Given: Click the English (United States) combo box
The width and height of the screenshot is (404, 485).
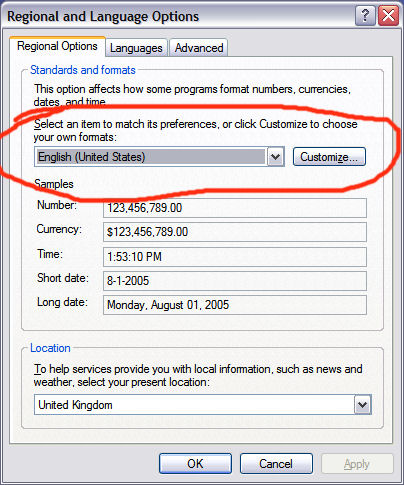Looking at the screenshot, I should click(x=159, y=156).
